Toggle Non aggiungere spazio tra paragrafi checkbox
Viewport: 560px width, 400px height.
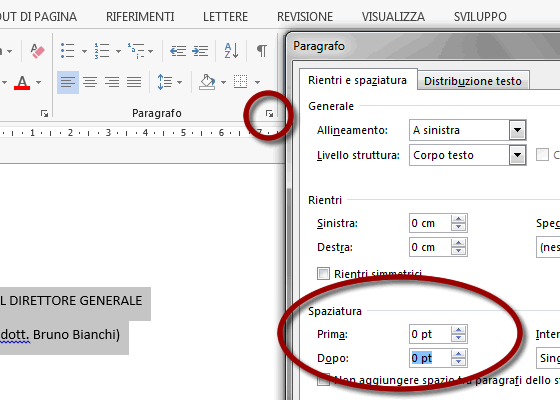point(324,380)
